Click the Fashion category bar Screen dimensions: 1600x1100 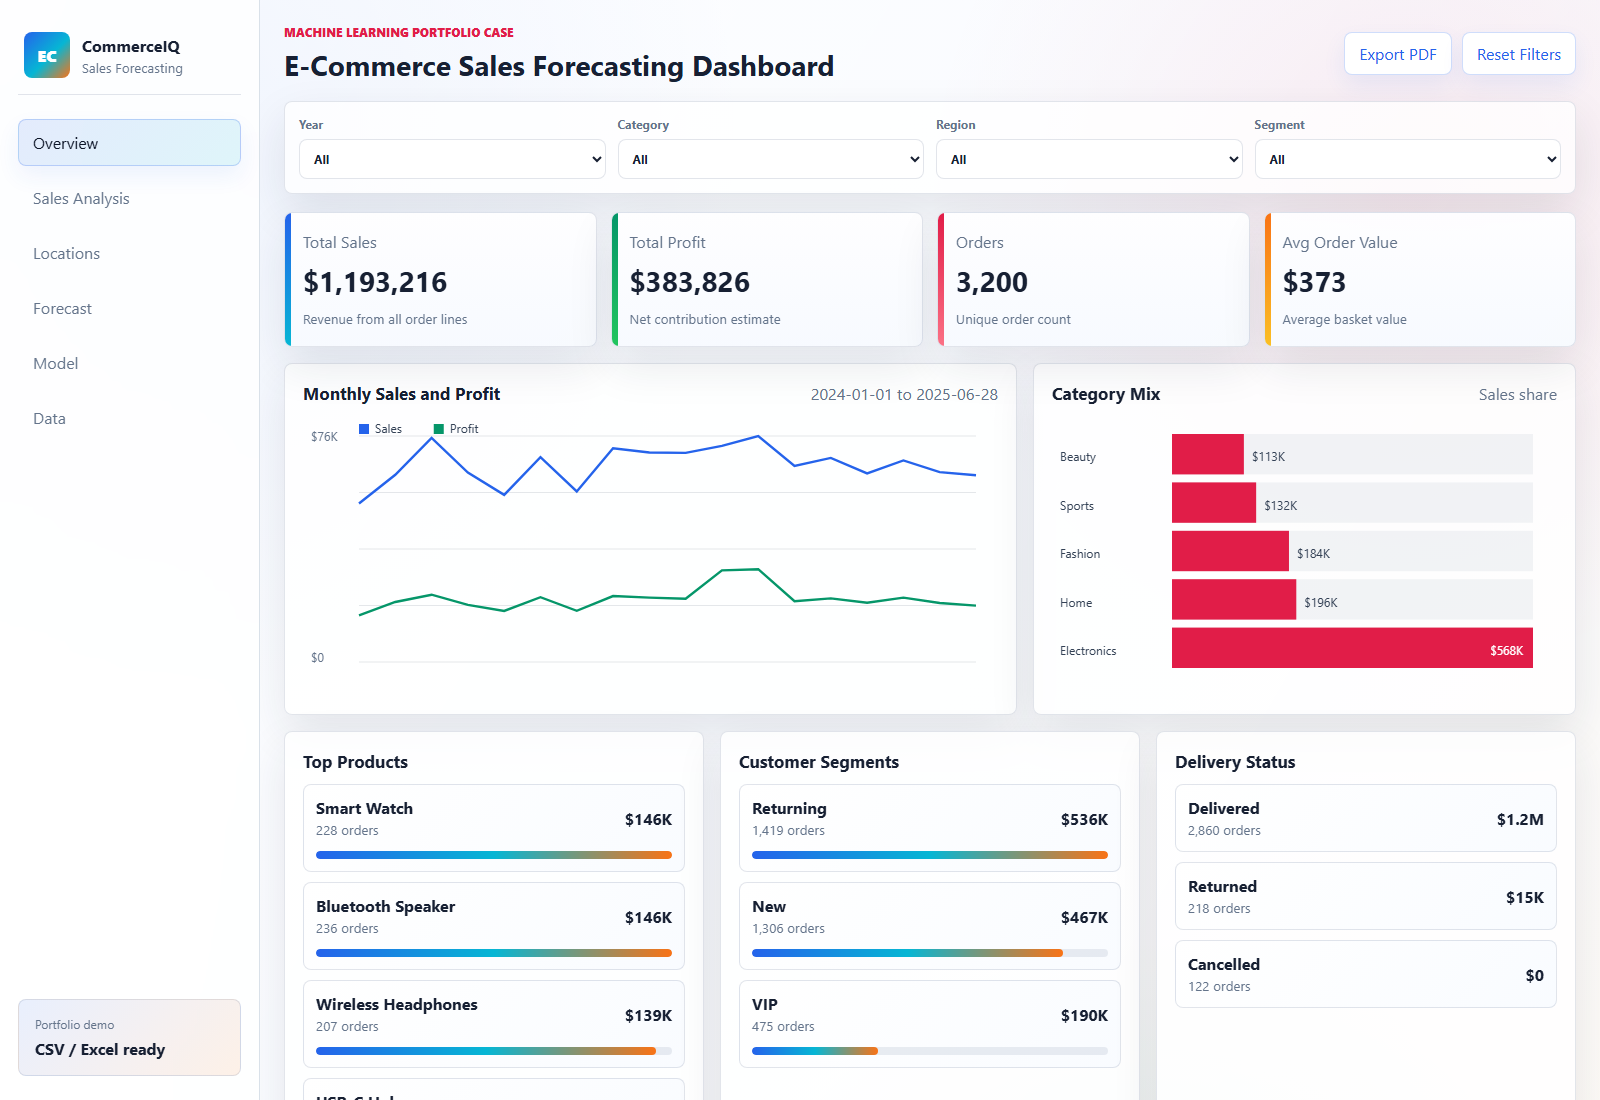point(1230,551)
